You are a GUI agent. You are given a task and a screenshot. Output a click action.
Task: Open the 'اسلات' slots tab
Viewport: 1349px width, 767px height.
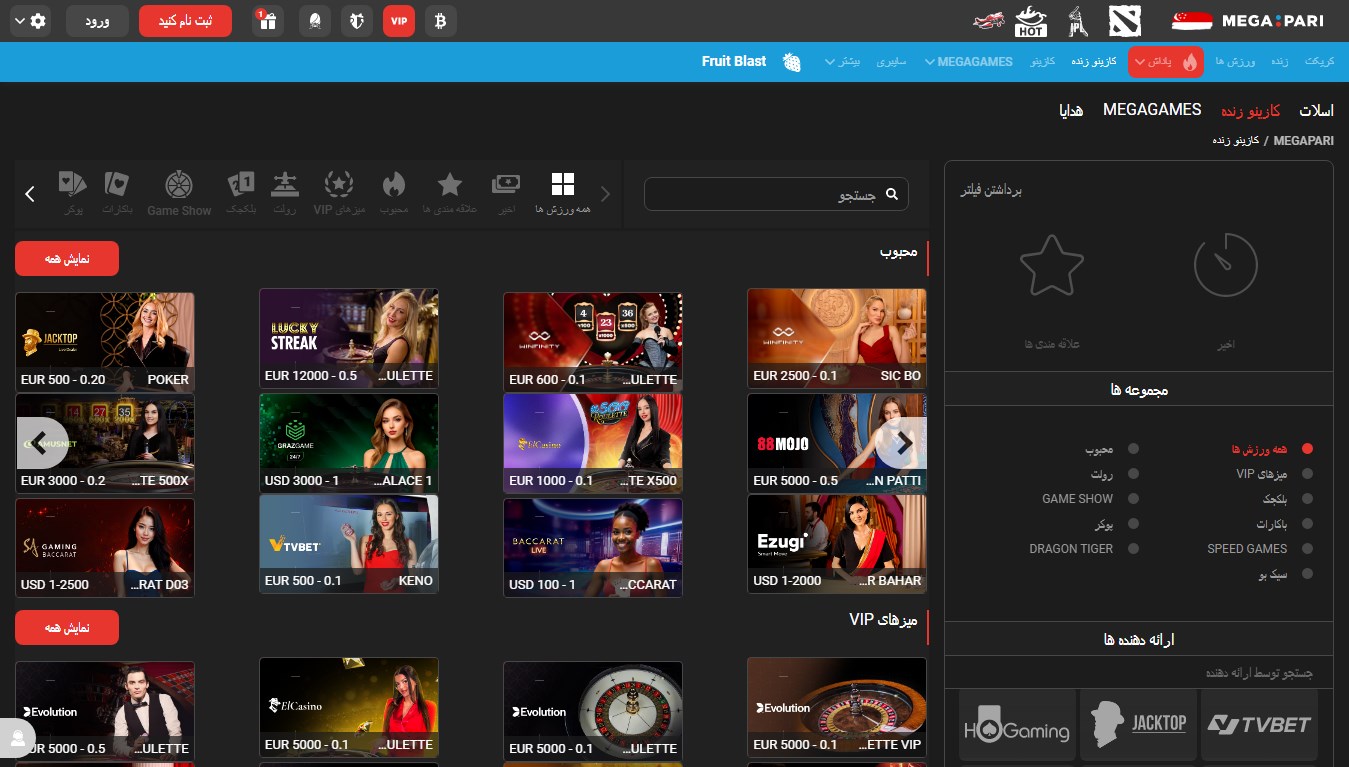[x=1316, y=110]
